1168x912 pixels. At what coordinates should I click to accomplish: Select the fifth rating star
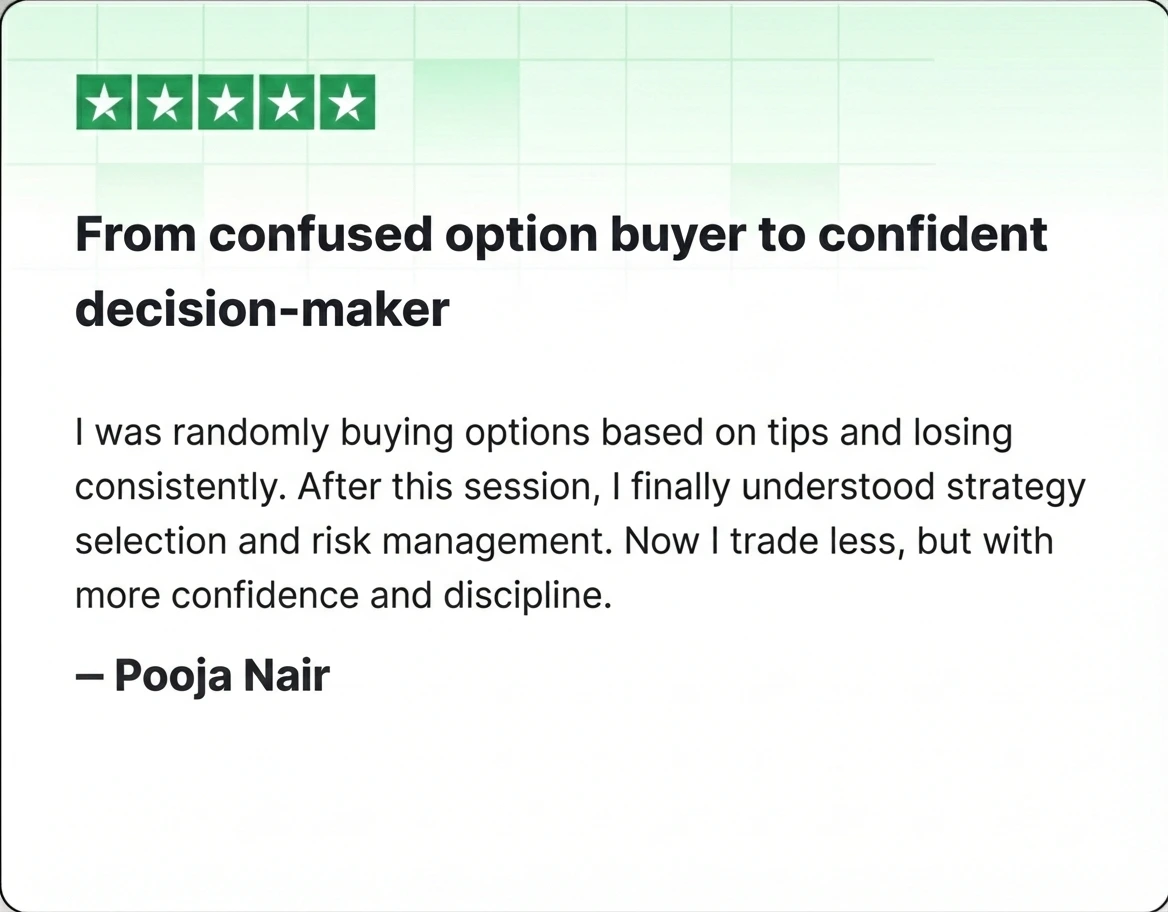347,102
